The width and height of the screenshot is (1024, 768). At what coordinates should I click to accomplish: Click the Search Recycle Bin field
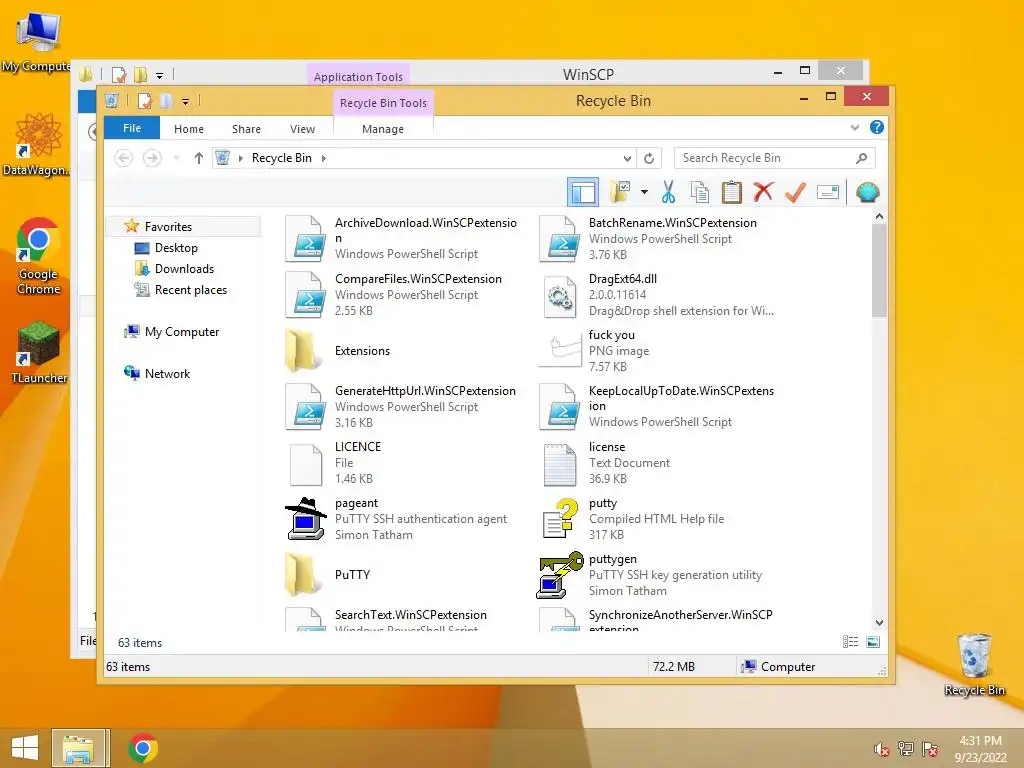point(775,158)
